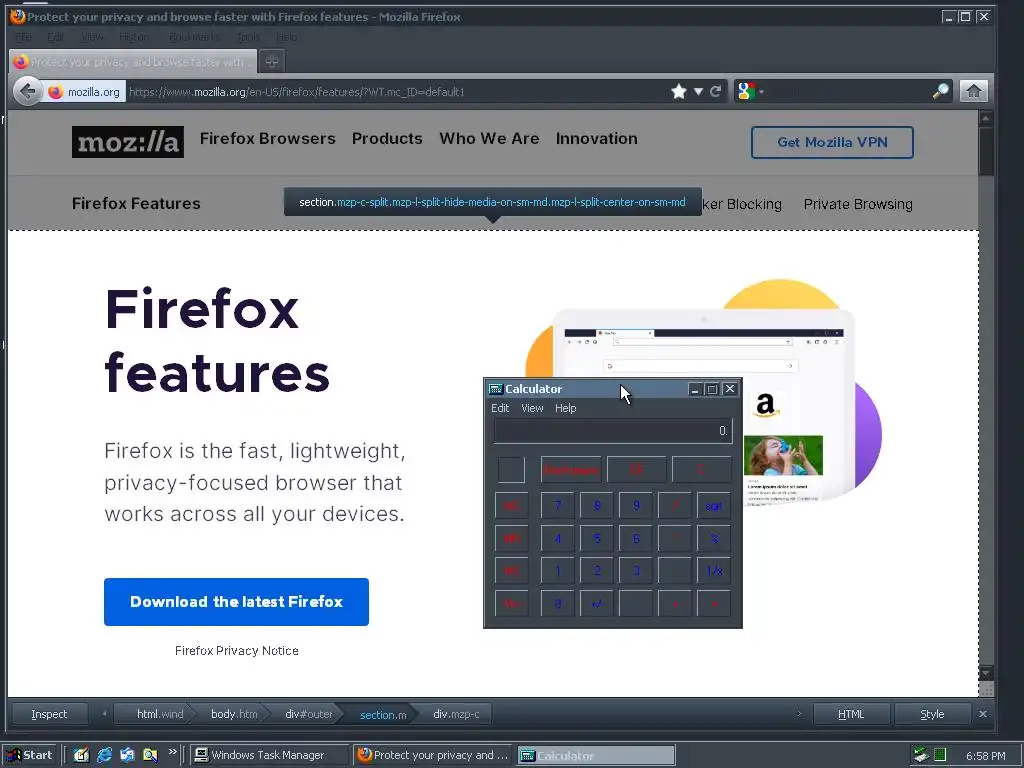This screenshot has width=1024, height=768.
Task: Go to the home page icon
Action: pyautogui.click(x=973, y=91)
